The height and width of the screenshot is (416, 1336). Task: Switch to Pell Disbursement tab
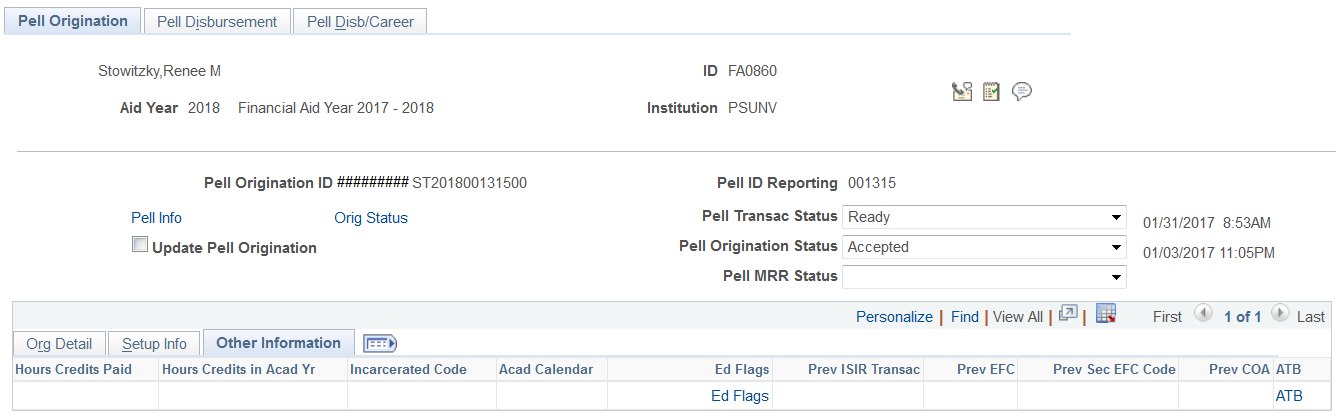pos(217,21)
